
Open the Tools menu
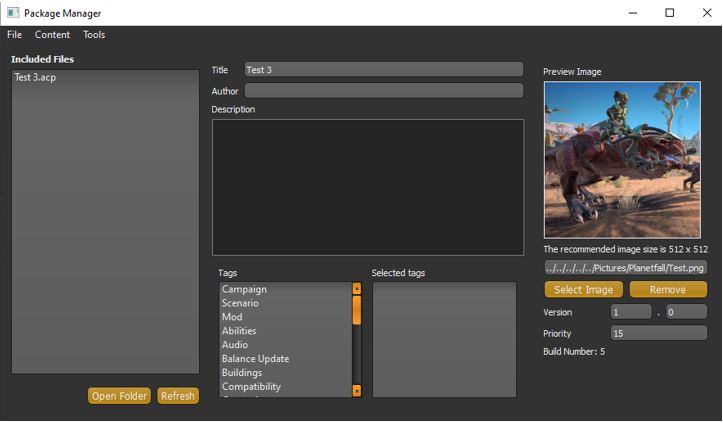[x=94, y=35]
